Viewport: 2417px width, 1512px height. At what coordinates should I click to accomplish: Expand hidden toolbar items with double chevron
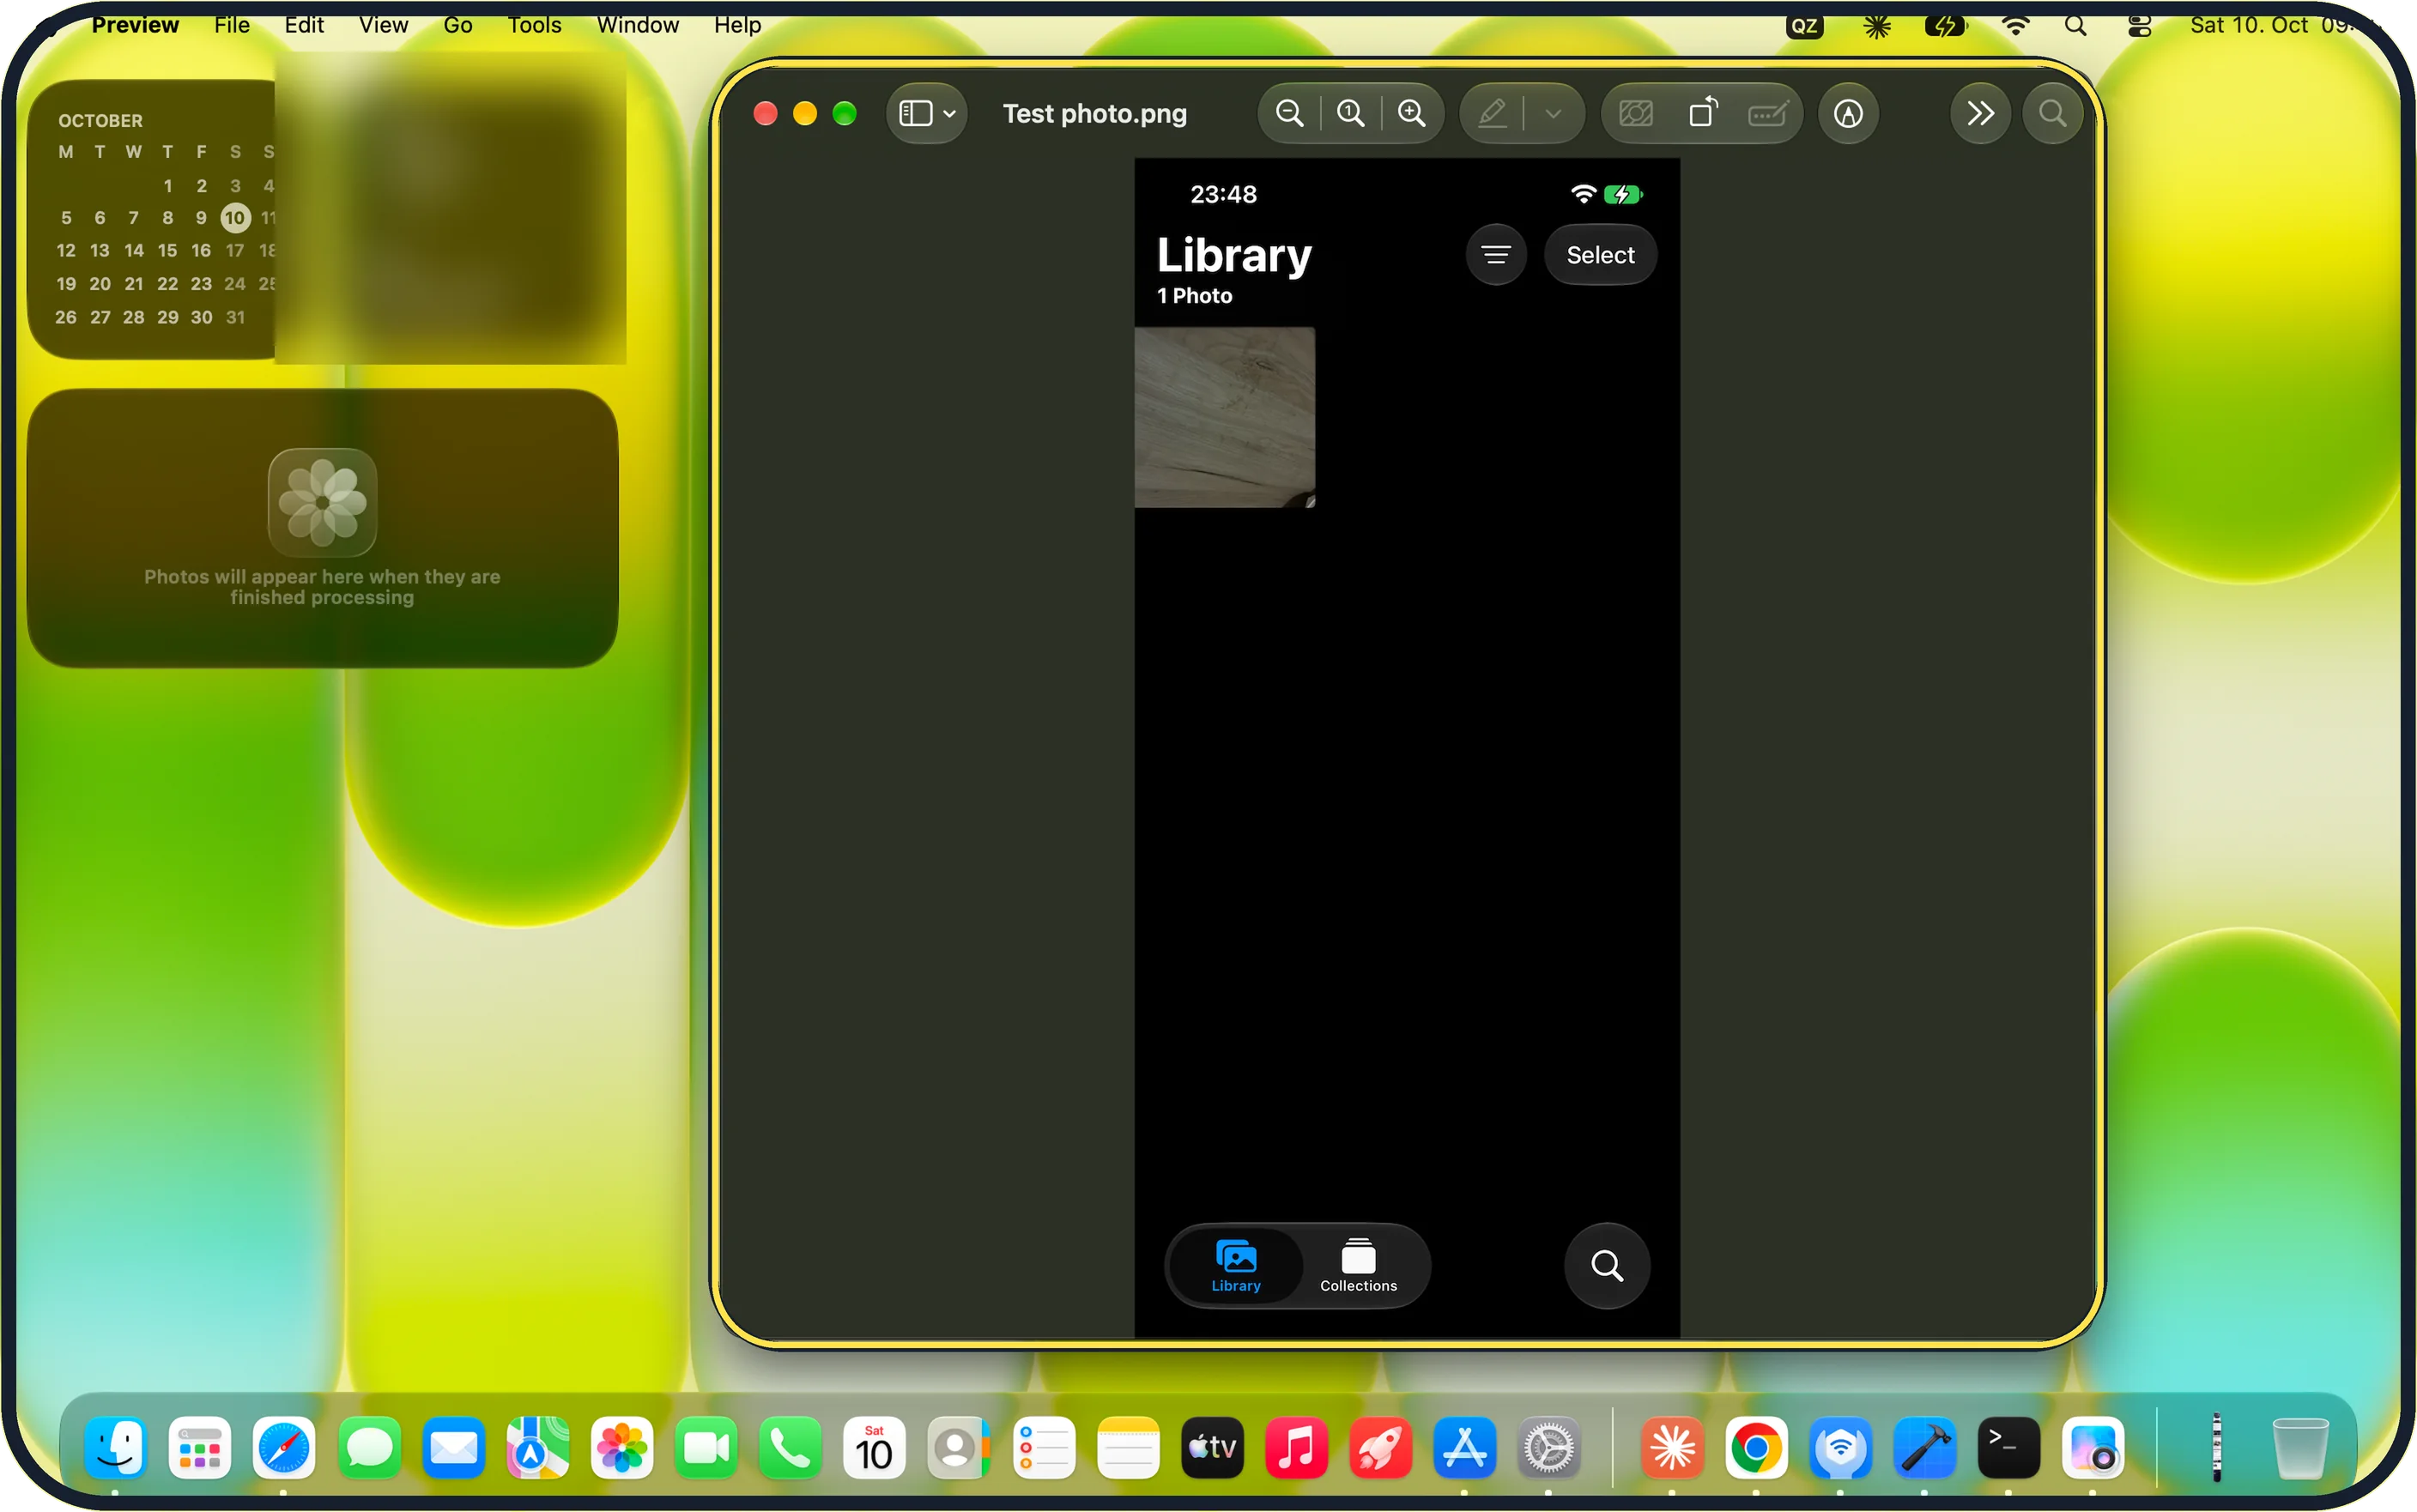tap(1980, 114)
